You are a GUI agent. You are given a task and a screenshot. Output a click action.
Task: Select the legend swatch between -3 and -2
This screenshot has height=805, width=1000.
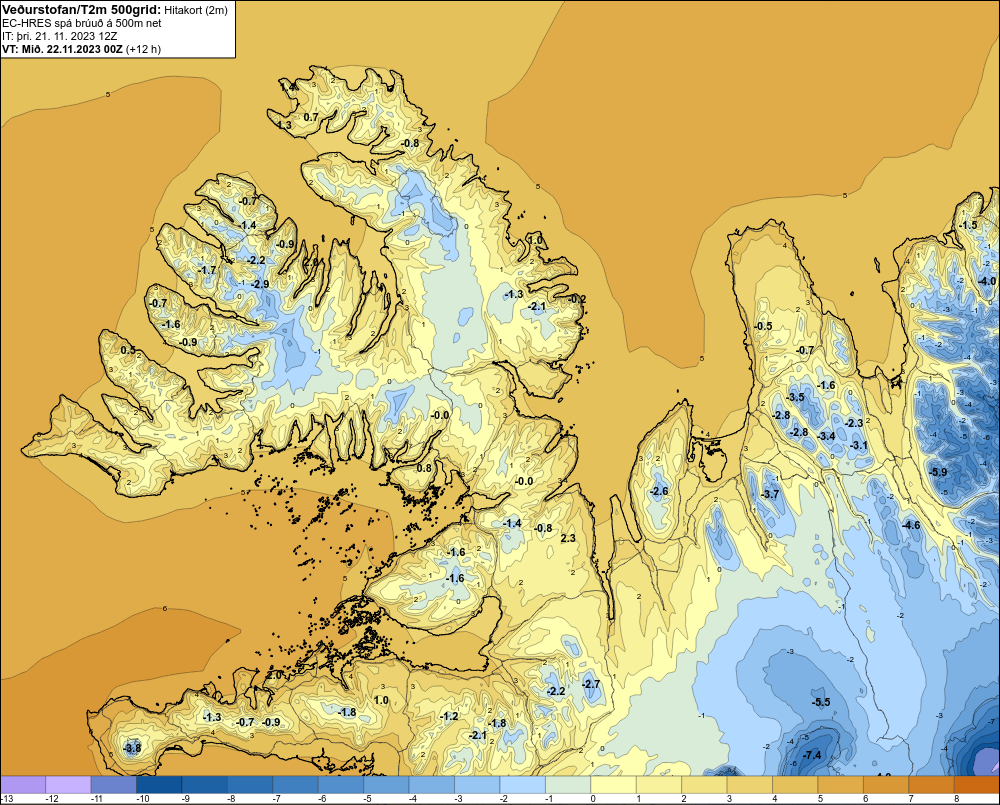(477, 784)
